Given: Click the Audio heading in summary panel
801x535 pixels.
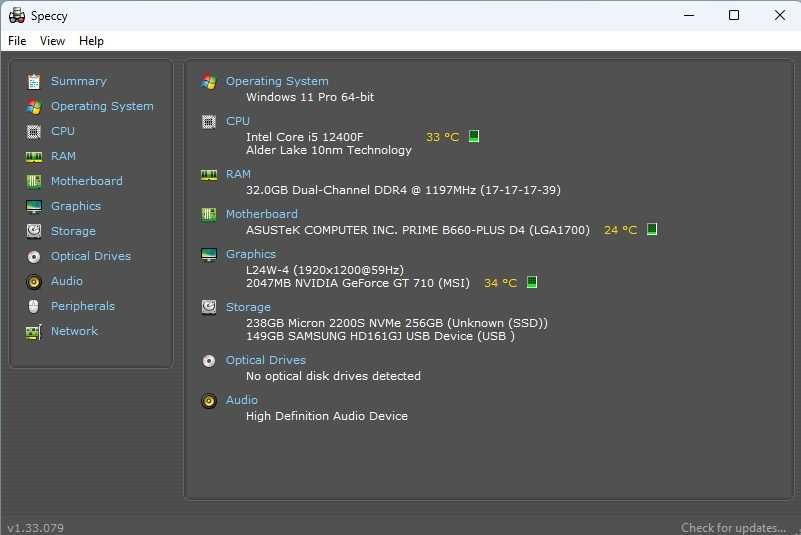Looking at the screenshot, I should 242,400.
